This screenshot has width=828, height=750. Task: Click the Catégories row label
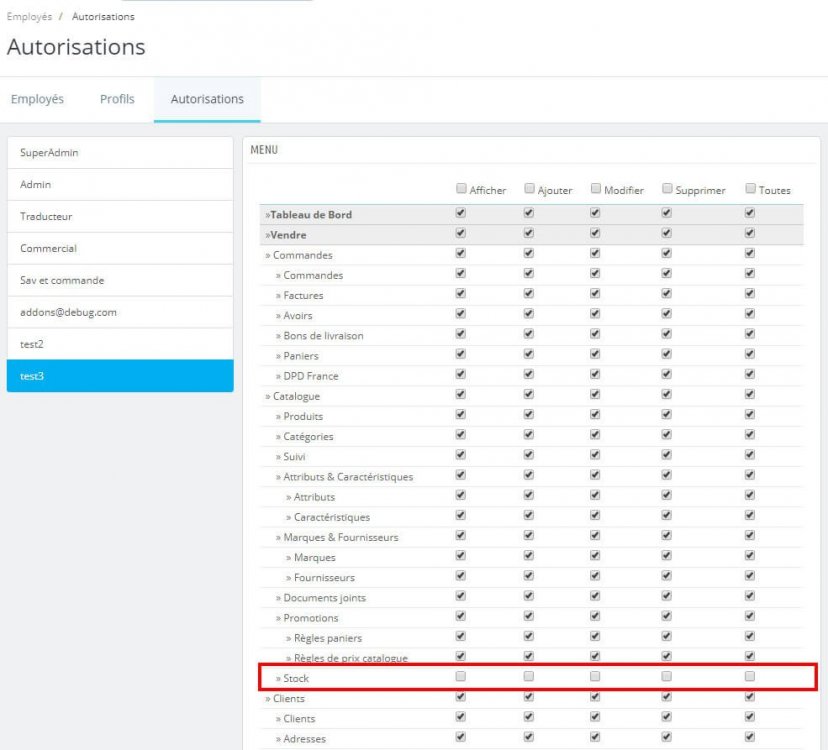coord(308,437)
